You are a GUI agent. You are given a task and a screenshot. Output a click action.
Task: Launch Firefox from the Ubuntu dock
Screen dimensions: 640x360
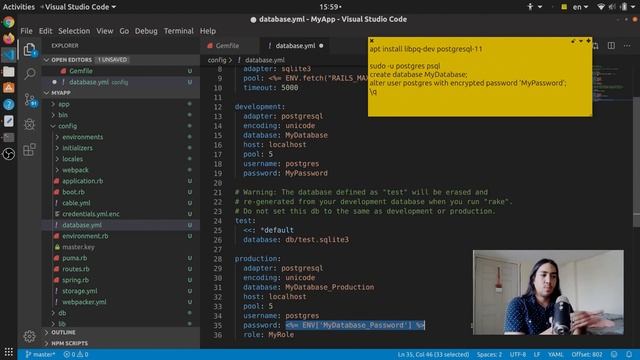coord(9,38)
